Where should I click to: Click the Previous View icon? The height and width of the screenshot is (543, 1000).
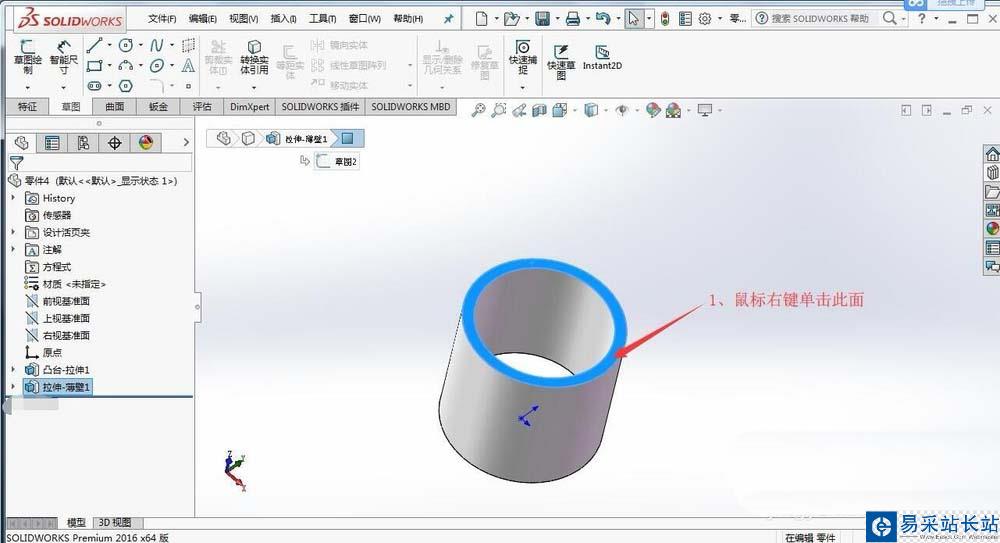[519, 110]
